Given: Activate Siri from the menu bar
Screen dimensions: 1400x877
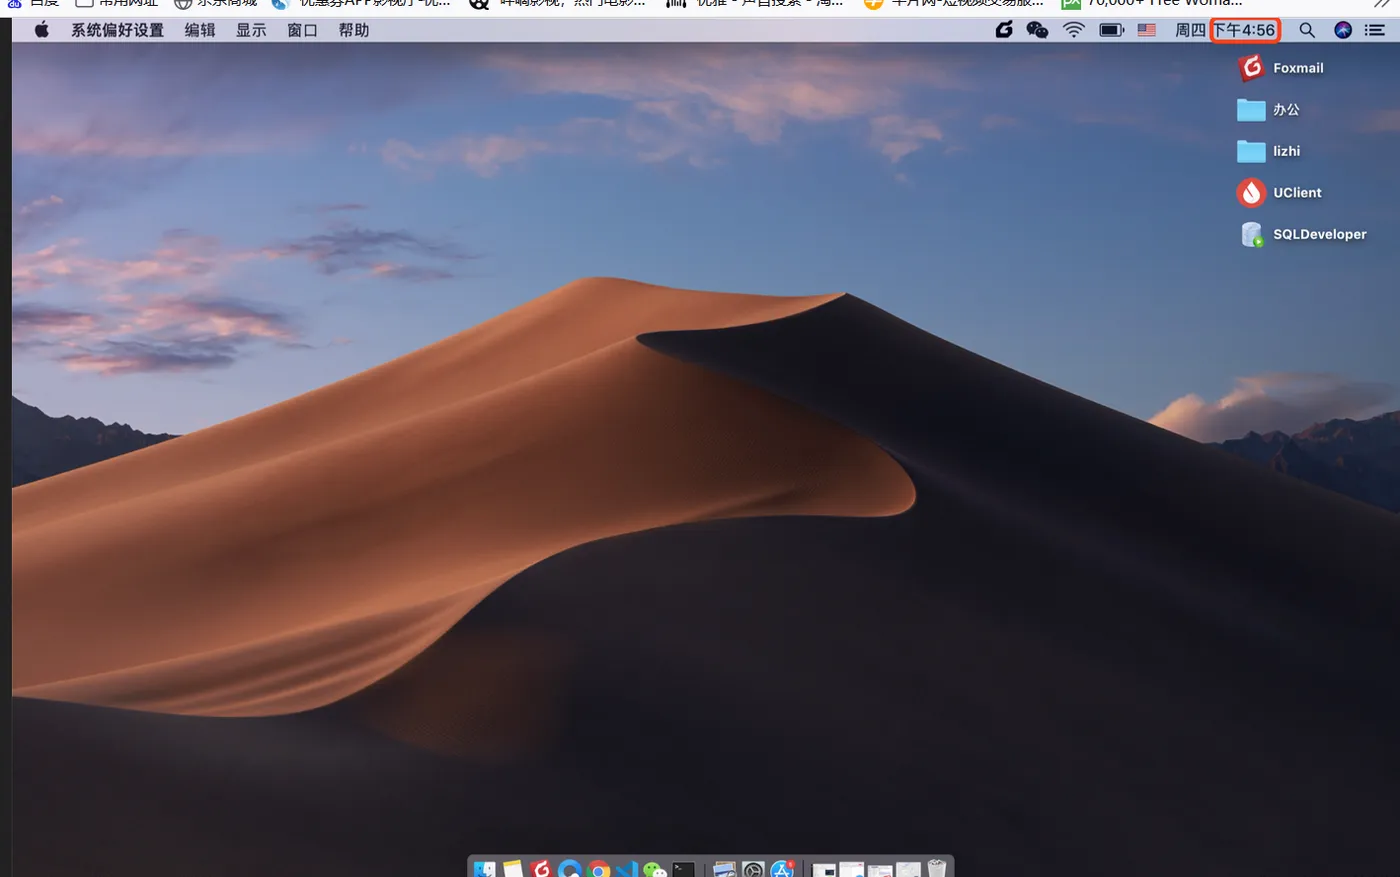Looking at the screenshot, I should pos(1343,30).
